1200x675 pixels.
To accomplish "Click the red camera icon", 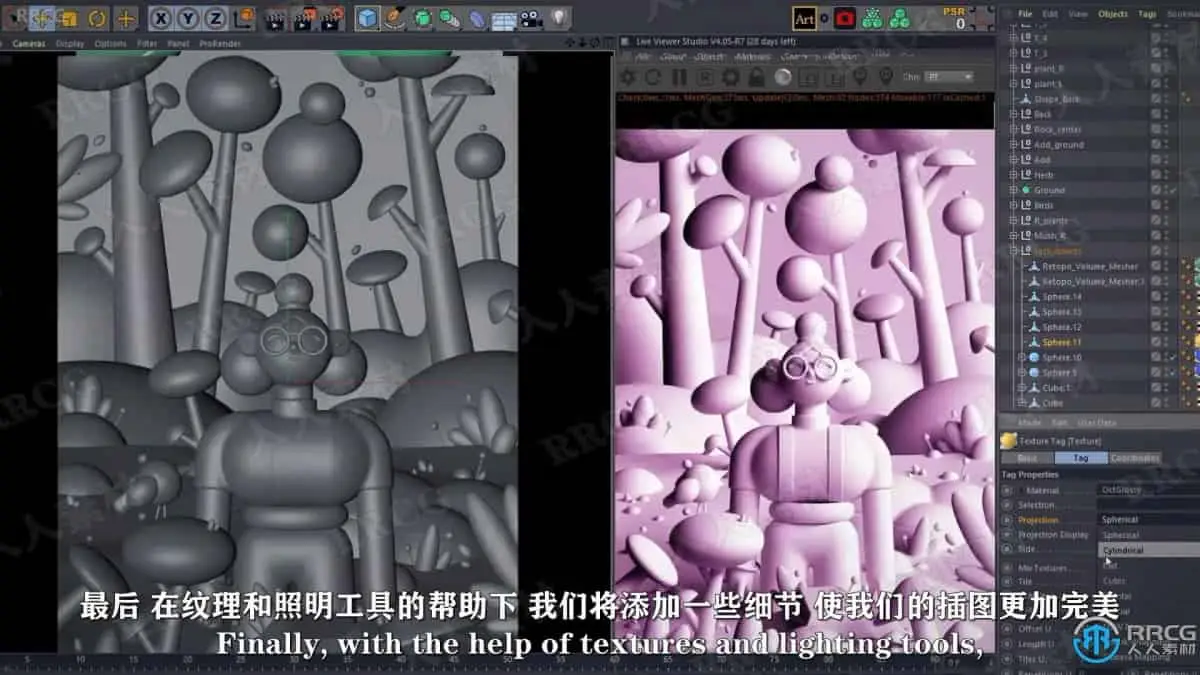I will point(845,18).
